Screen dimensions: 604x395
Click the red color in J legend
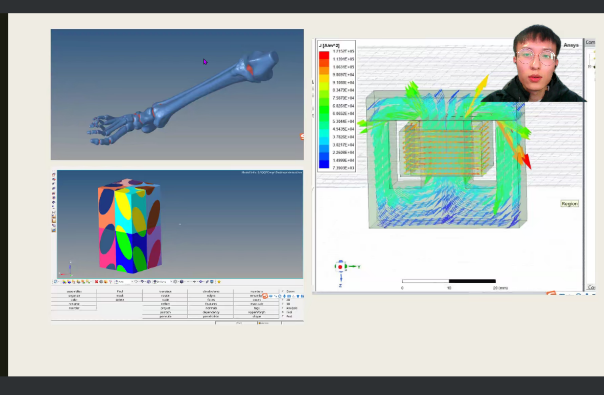(324, 54)
